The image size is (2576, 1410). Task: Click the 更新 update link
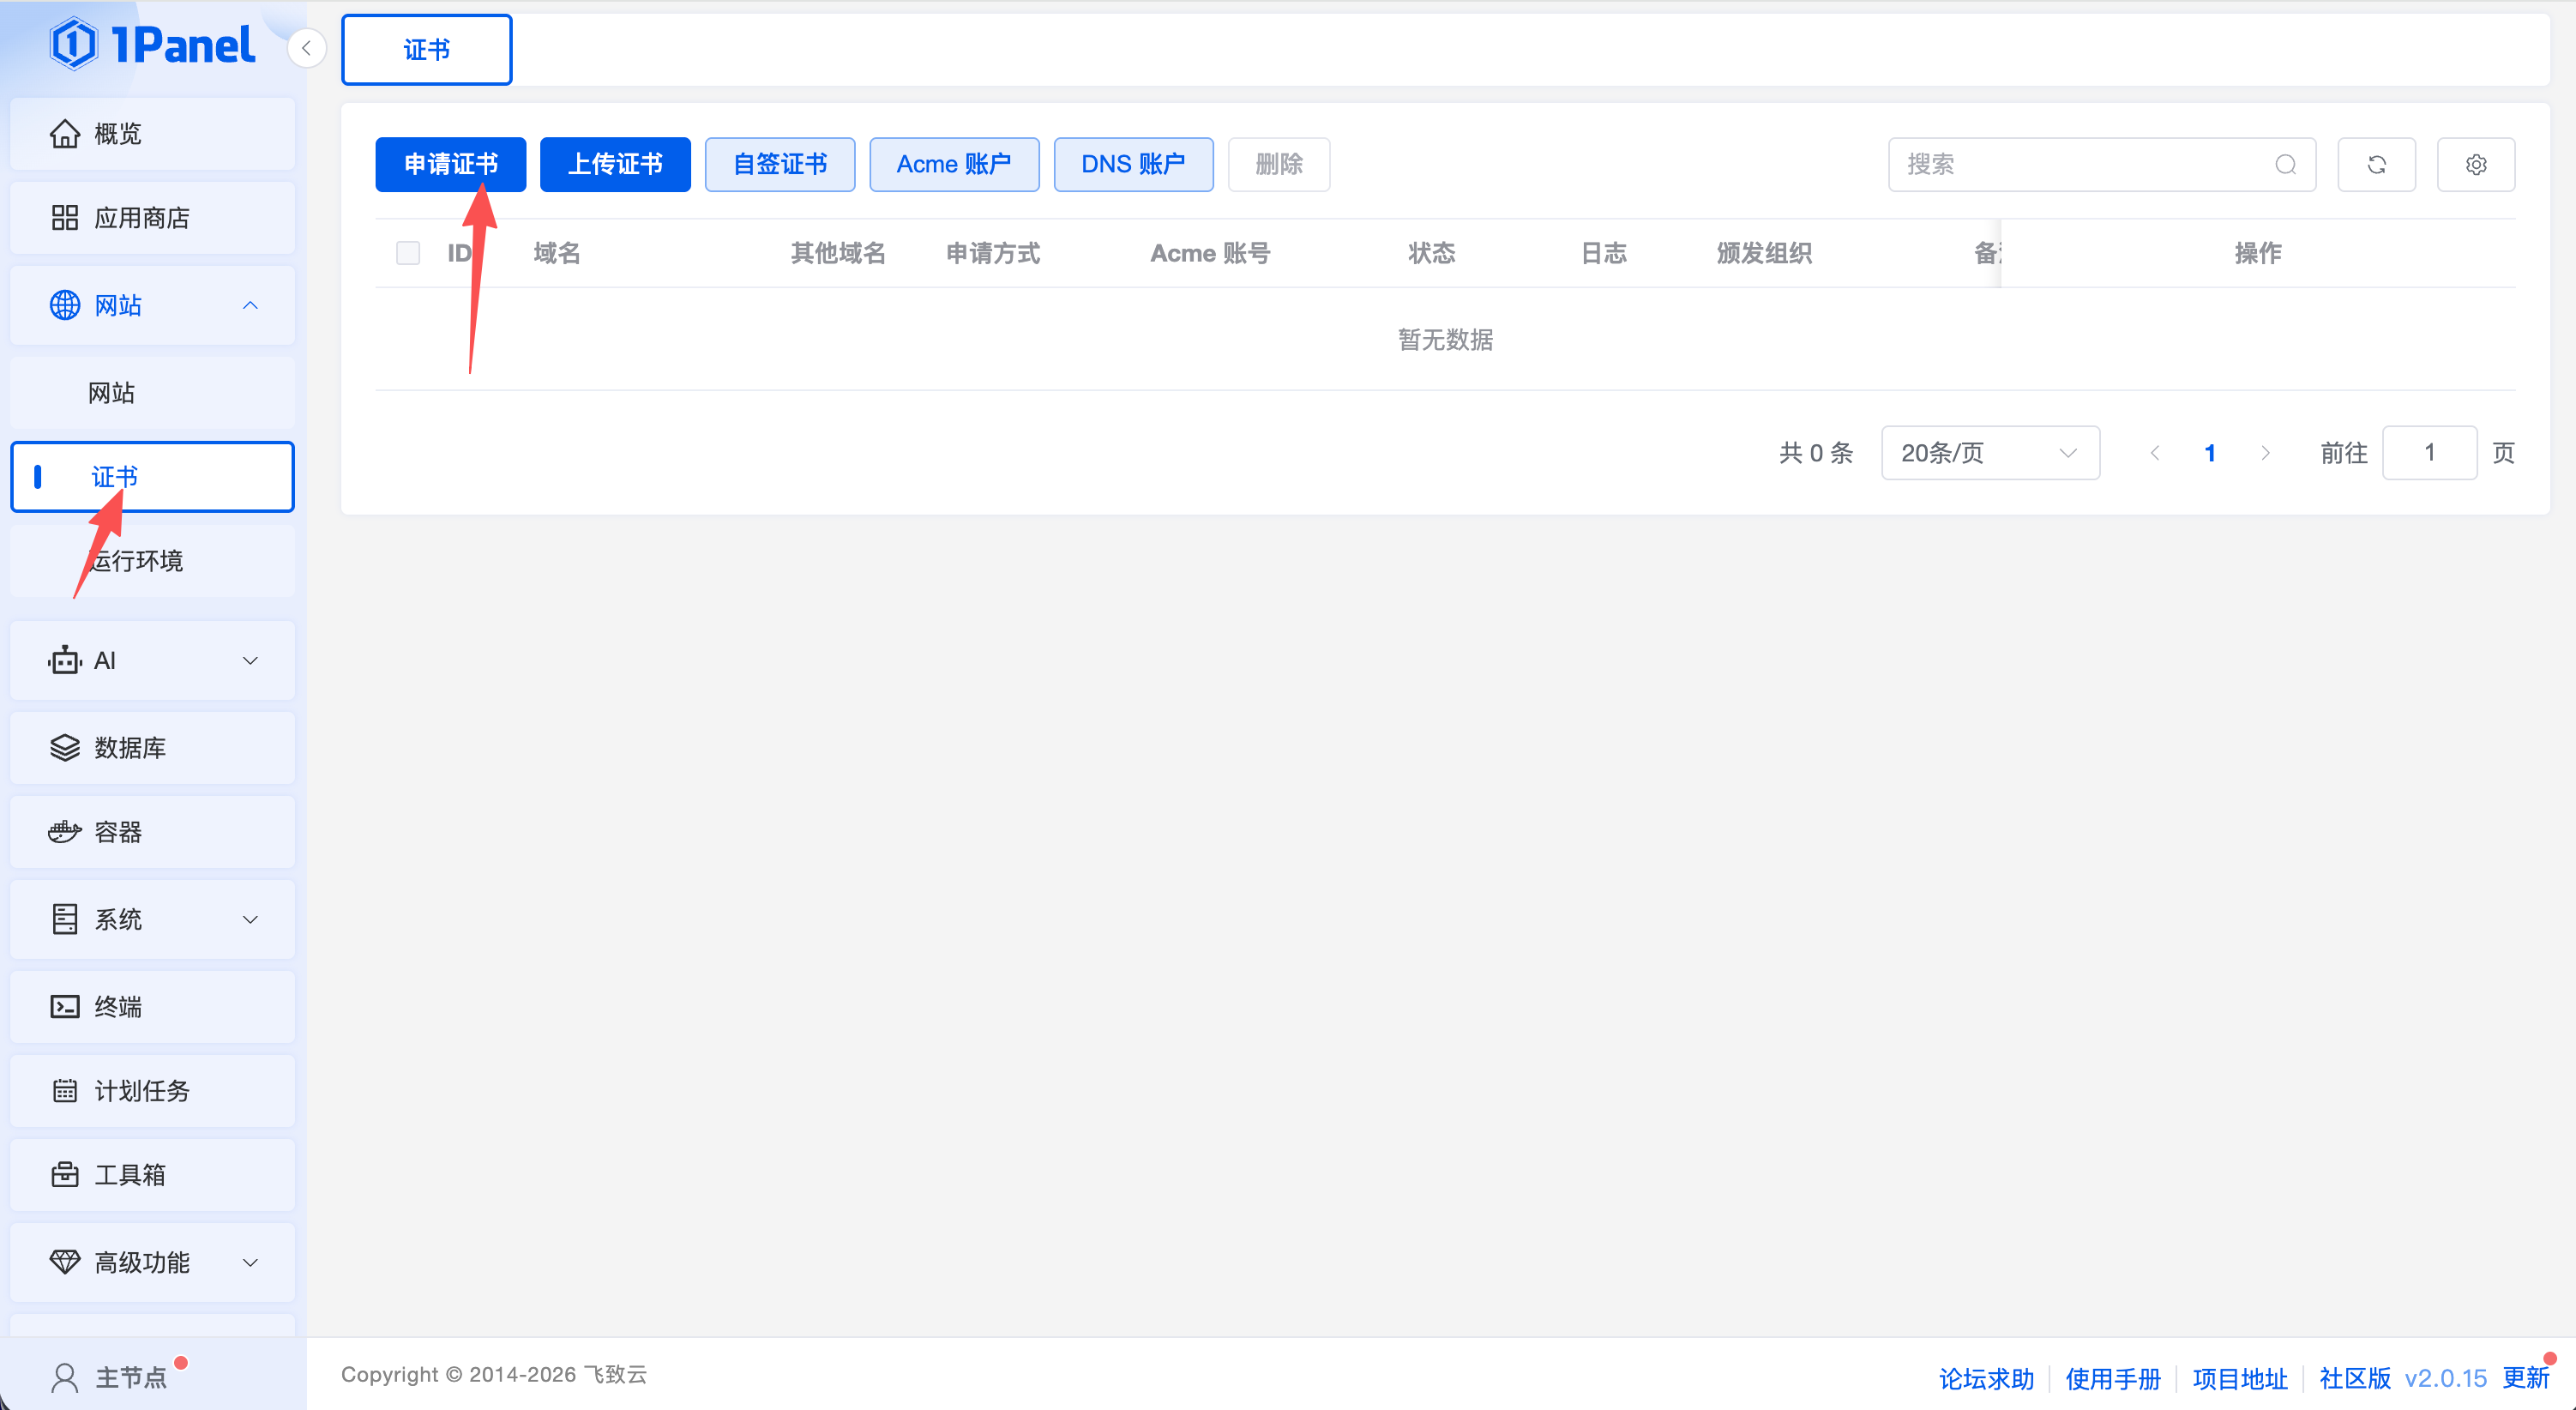tap(2526, 1378)
